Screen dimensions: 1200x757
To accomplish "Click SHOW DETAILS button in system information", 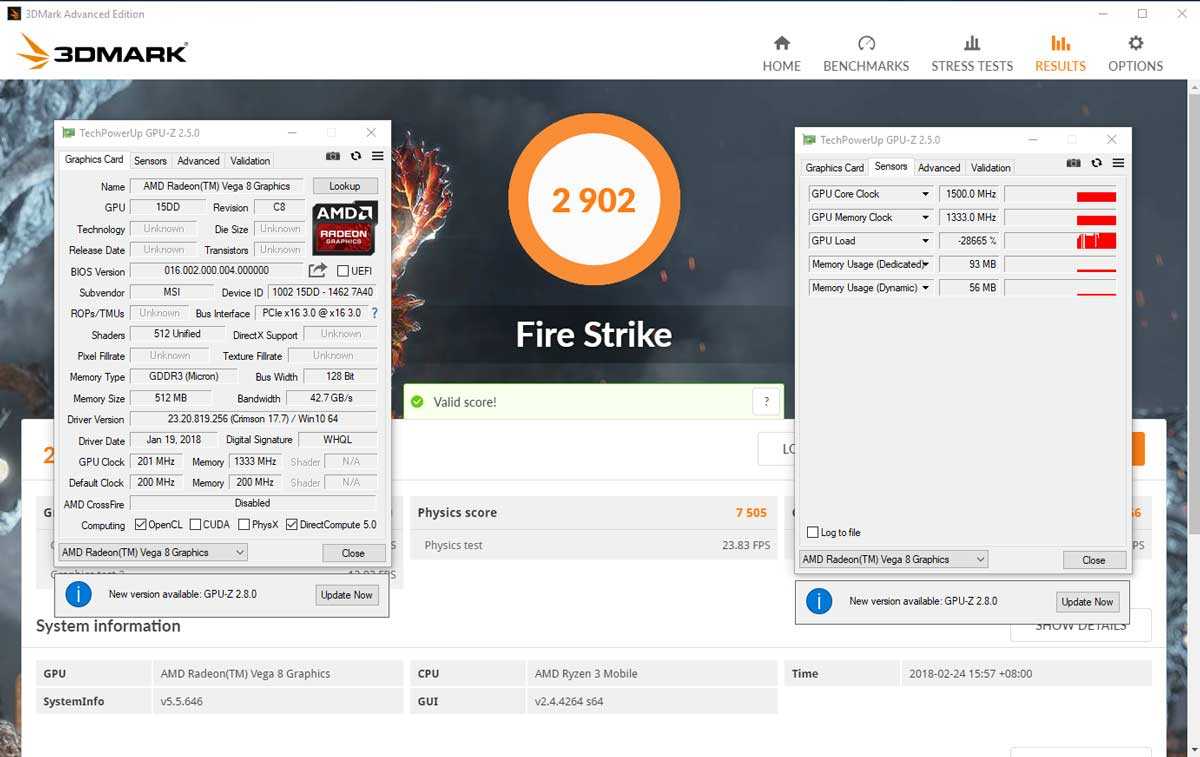I will [x=1080, y=625].
